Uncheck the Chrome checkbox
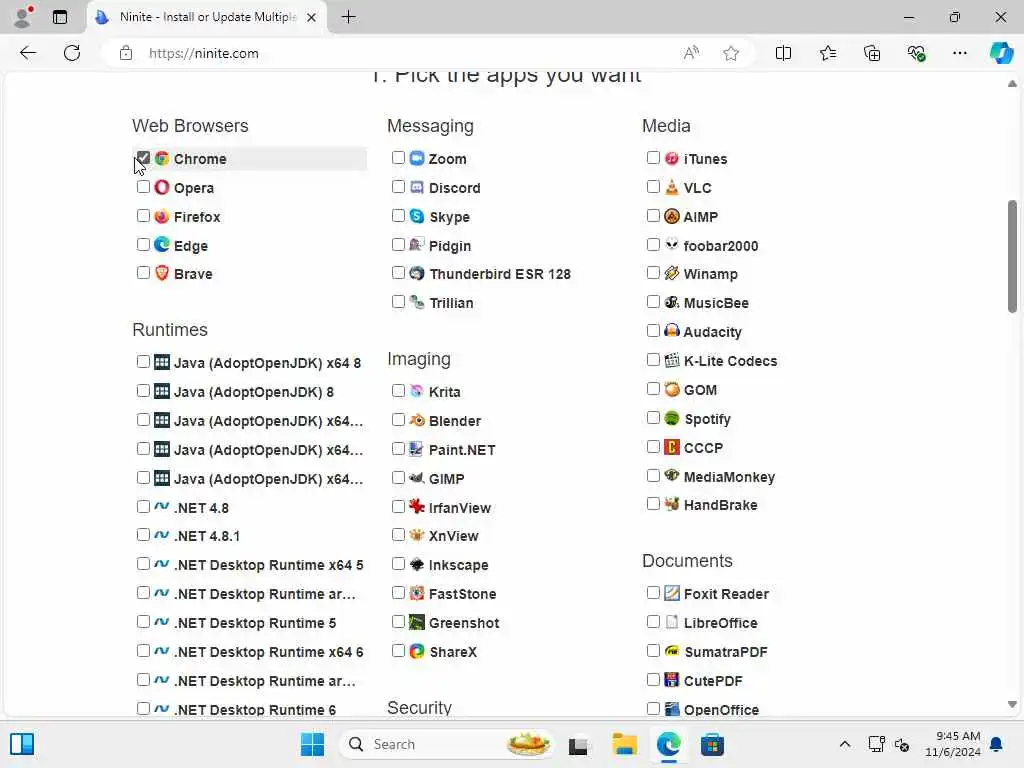1024x768 pixels. pyautogui.click(x=143, y=157)
